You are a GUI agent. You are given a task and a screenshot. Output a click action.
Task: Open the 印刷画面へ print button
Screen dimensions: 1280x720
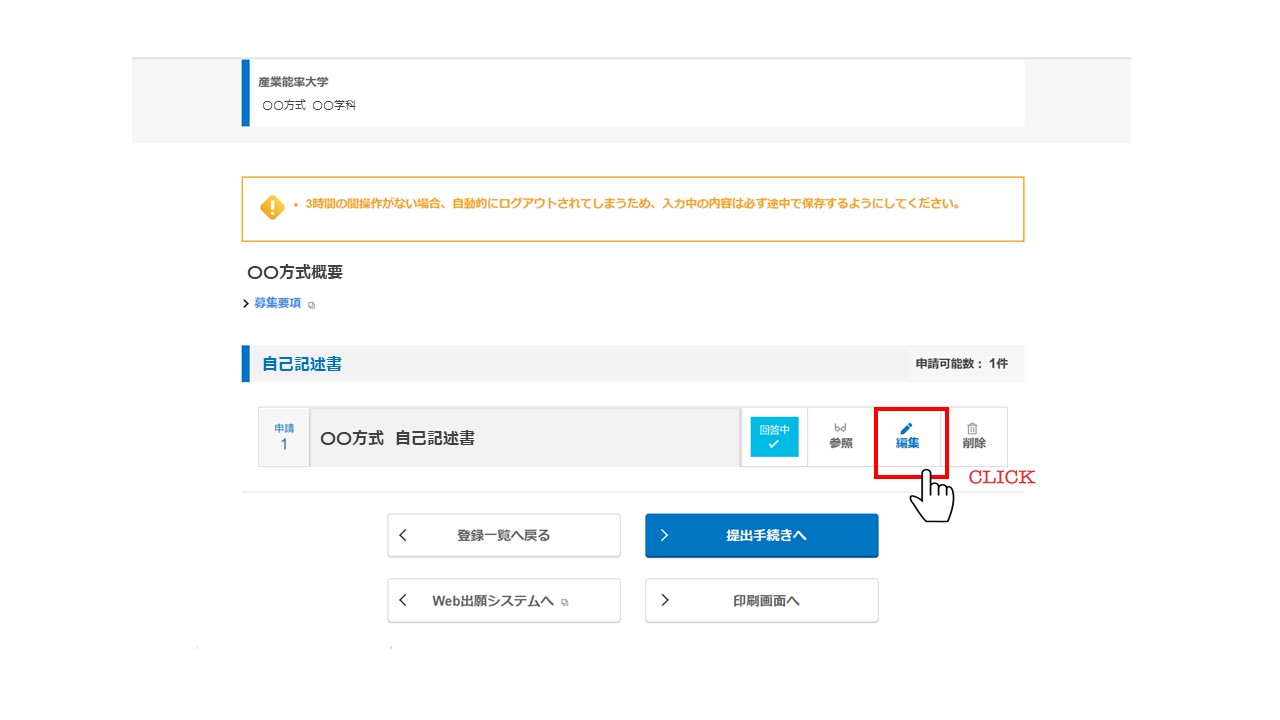[x=762, y=601]
